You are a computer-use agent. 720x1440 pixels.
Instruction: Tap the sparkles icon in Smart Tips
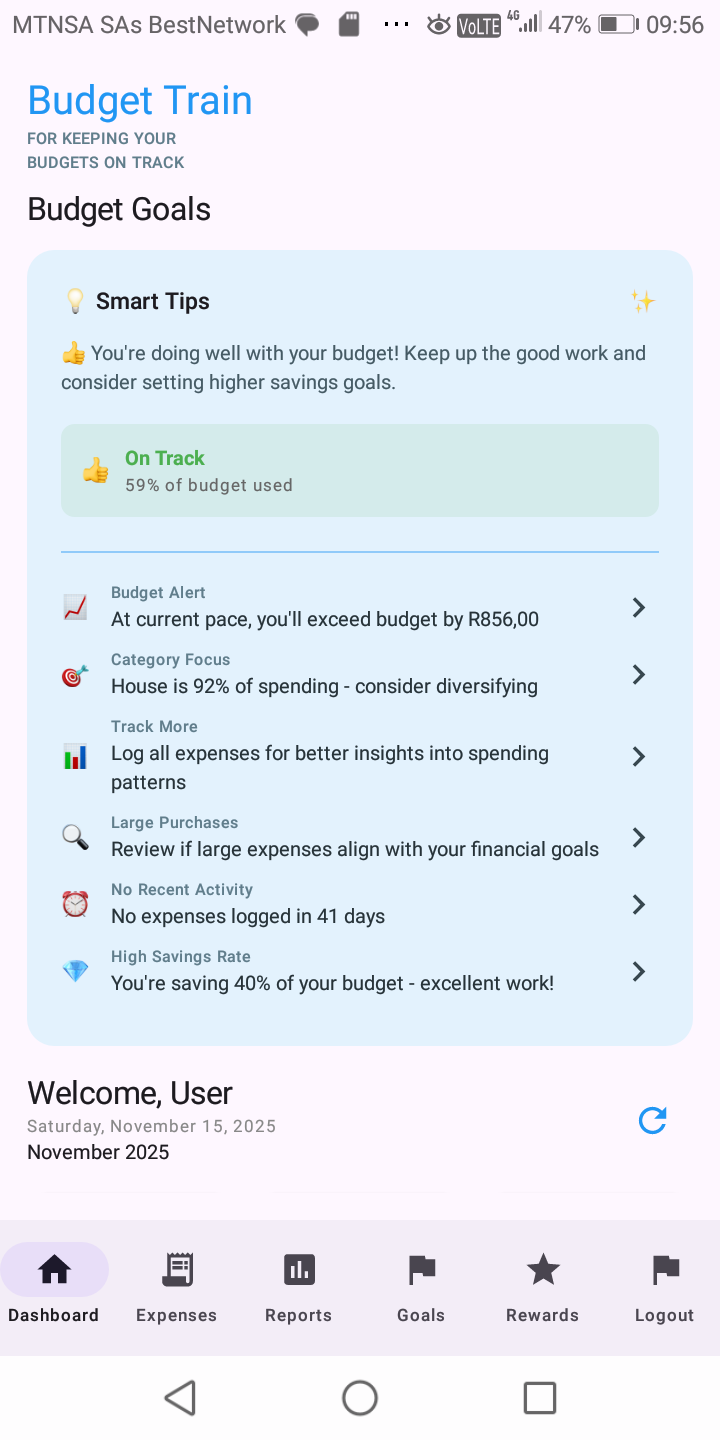[x=642, y=301]
